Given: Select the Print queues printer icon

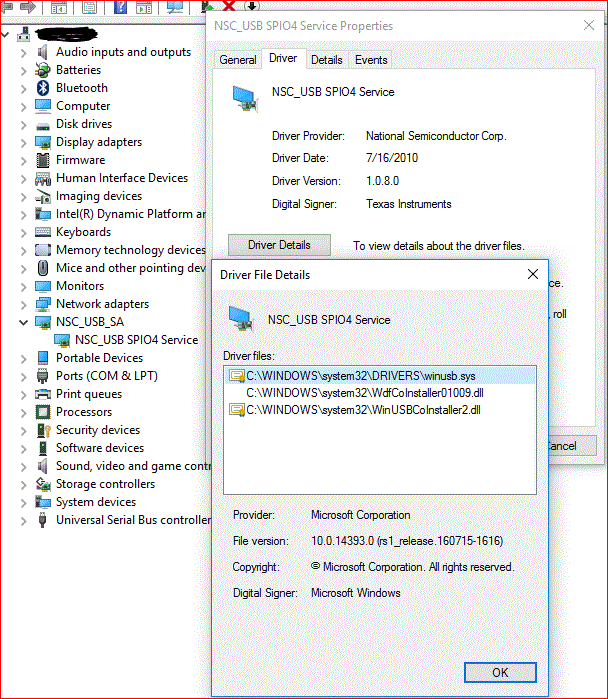Looking at the screenshot, I should click(43, 394).
